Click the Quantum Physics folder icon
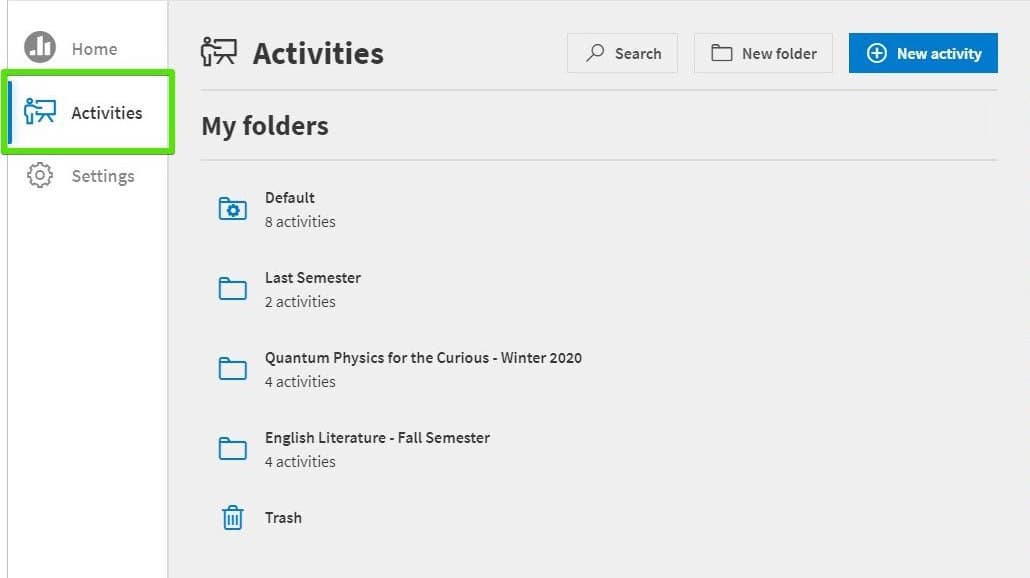1030x578 pixels. (233, 369)
